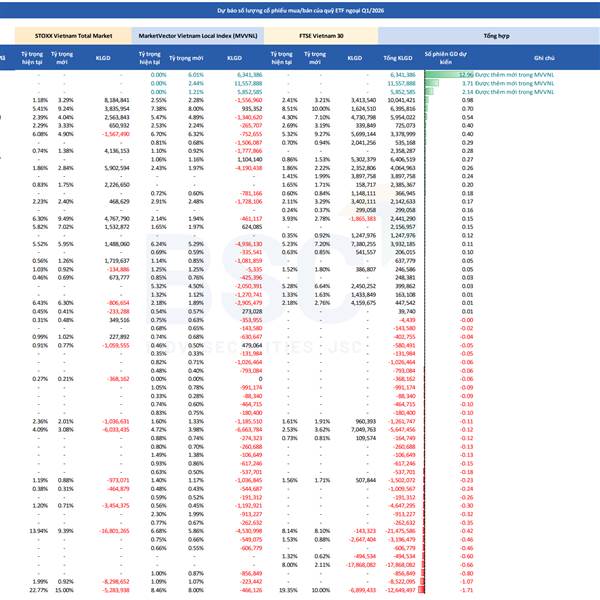Click the red value -1,556,960
This screenshot has width=600, height=600.
[x=248, y=100]
